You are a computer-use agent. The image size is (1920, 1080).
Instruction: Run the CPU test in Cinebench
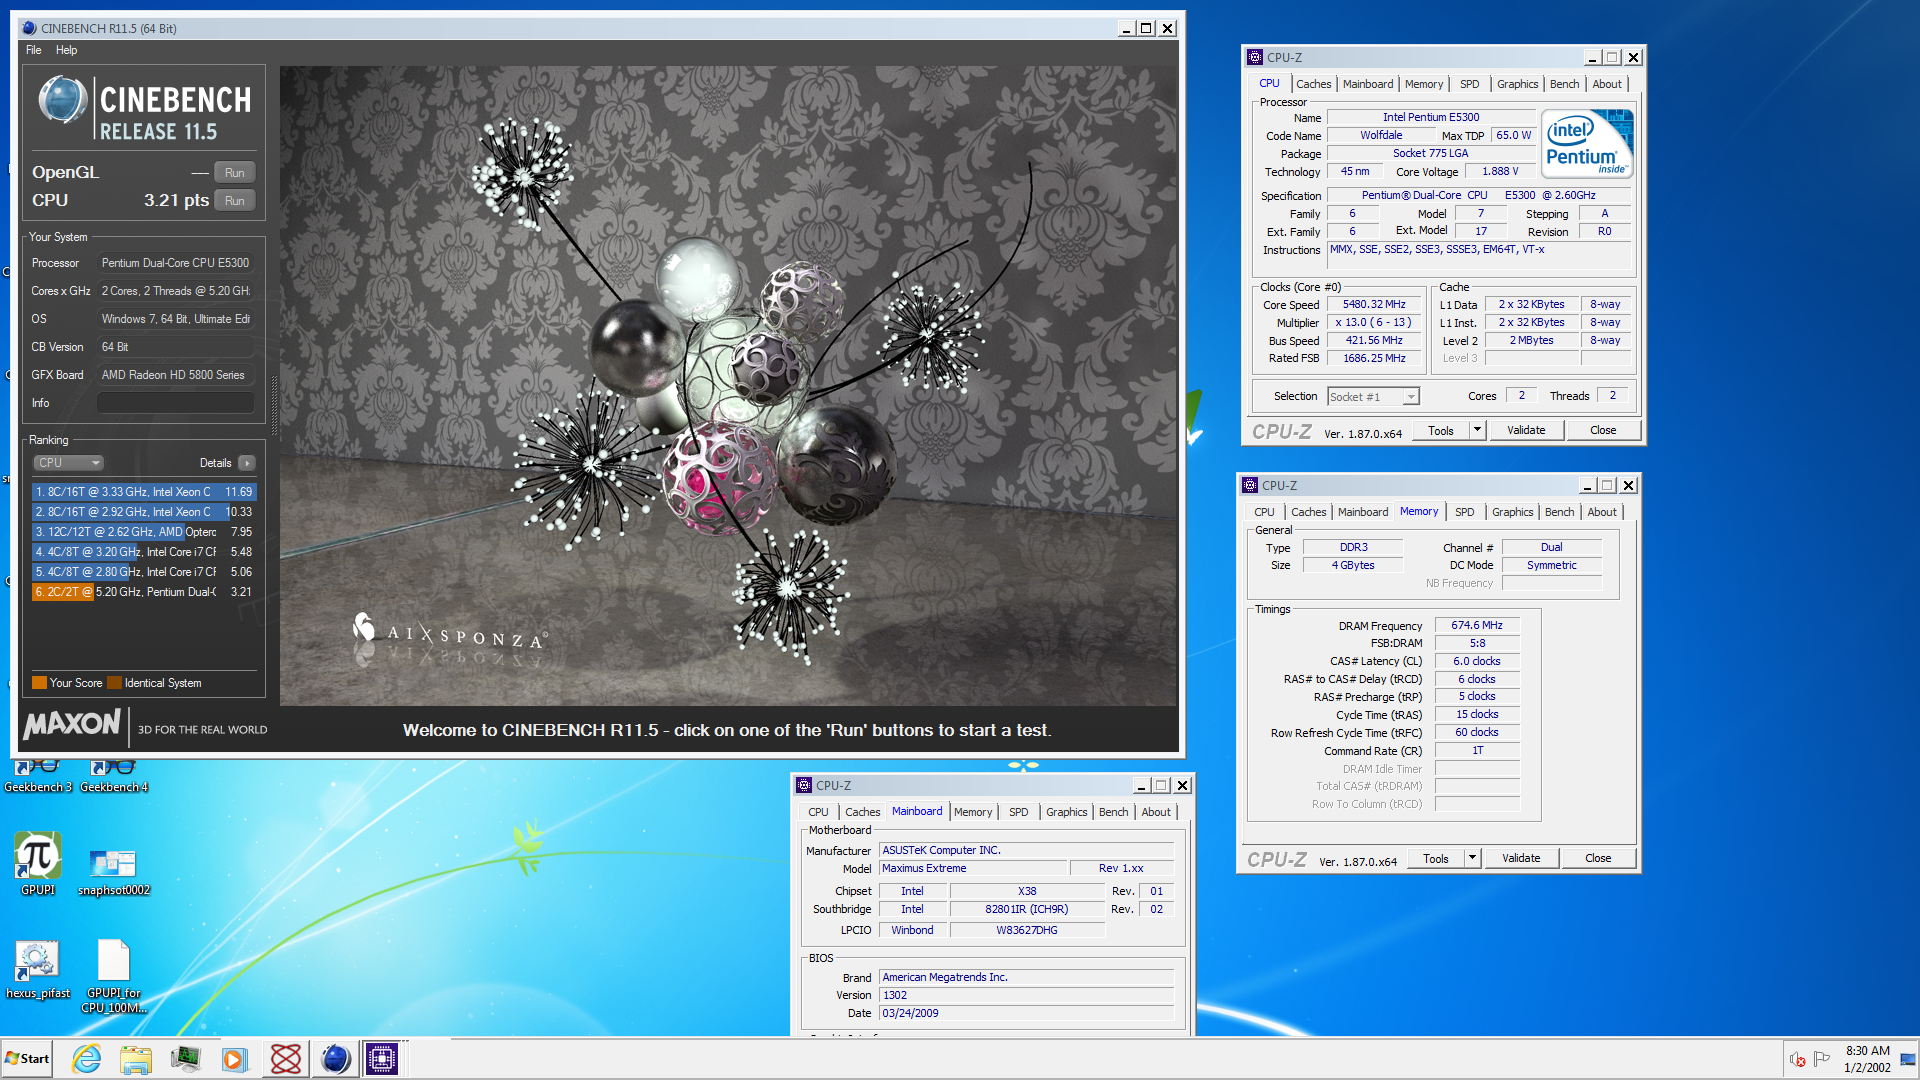pyautogui.click(x=234, y=200)
